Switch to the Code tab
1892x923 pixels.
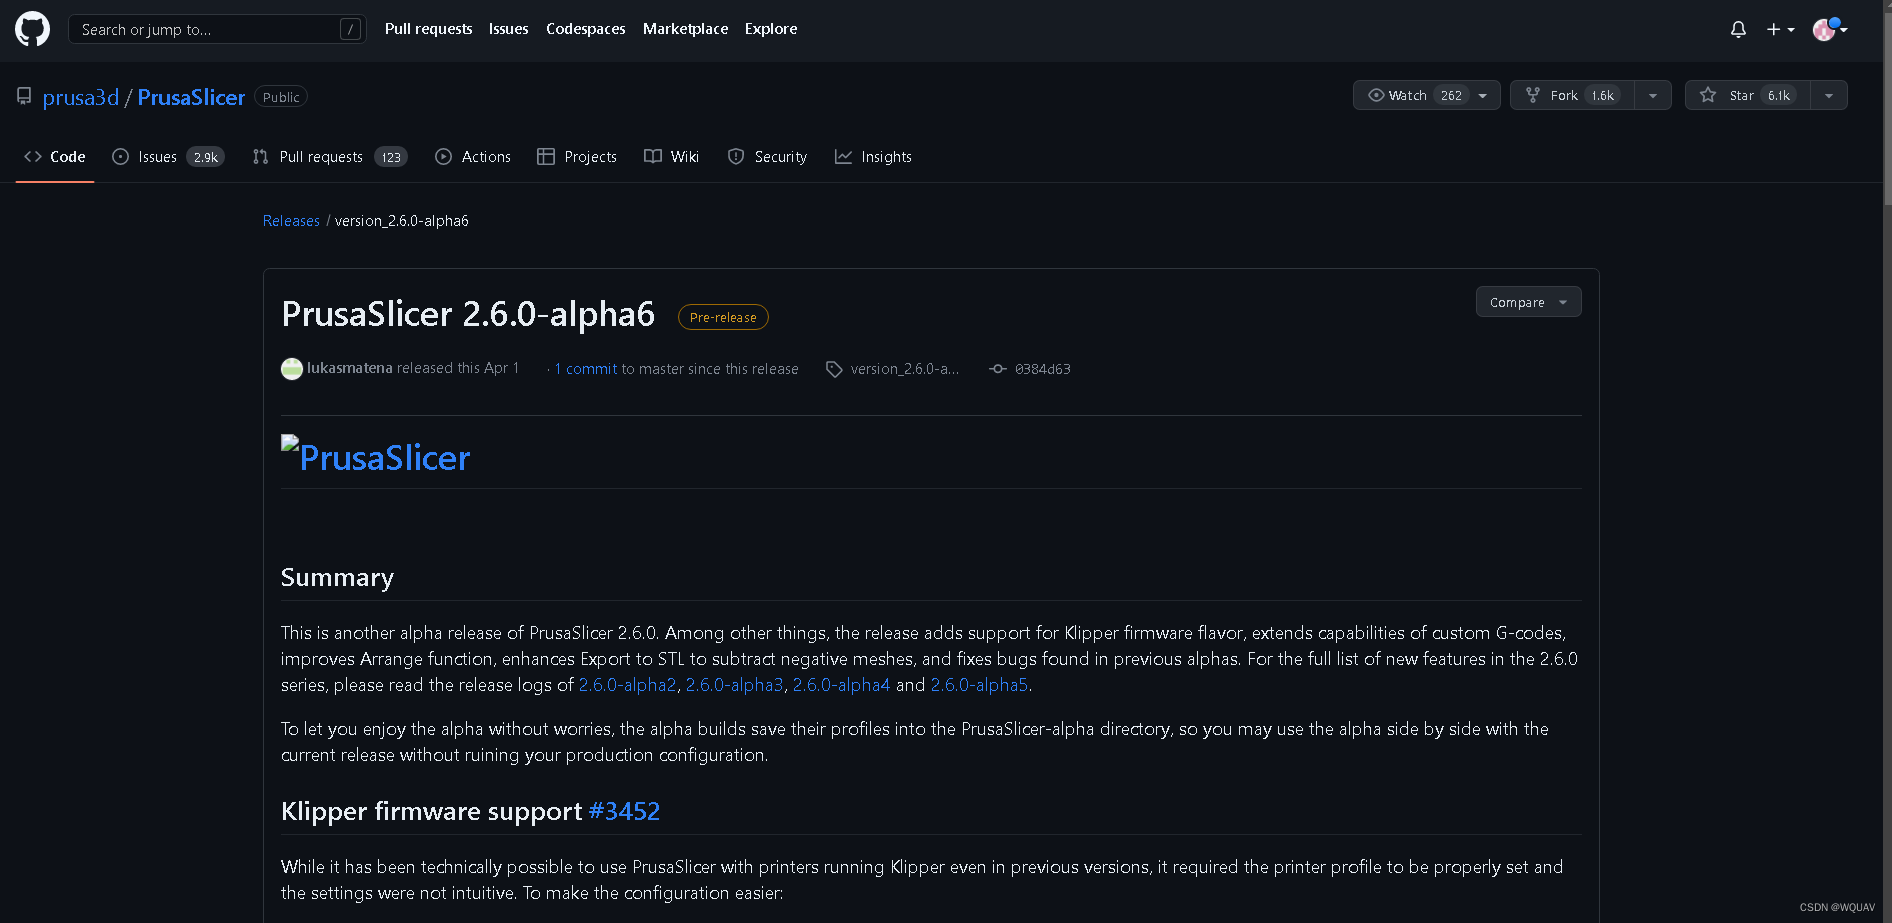(x=55, y=157)
